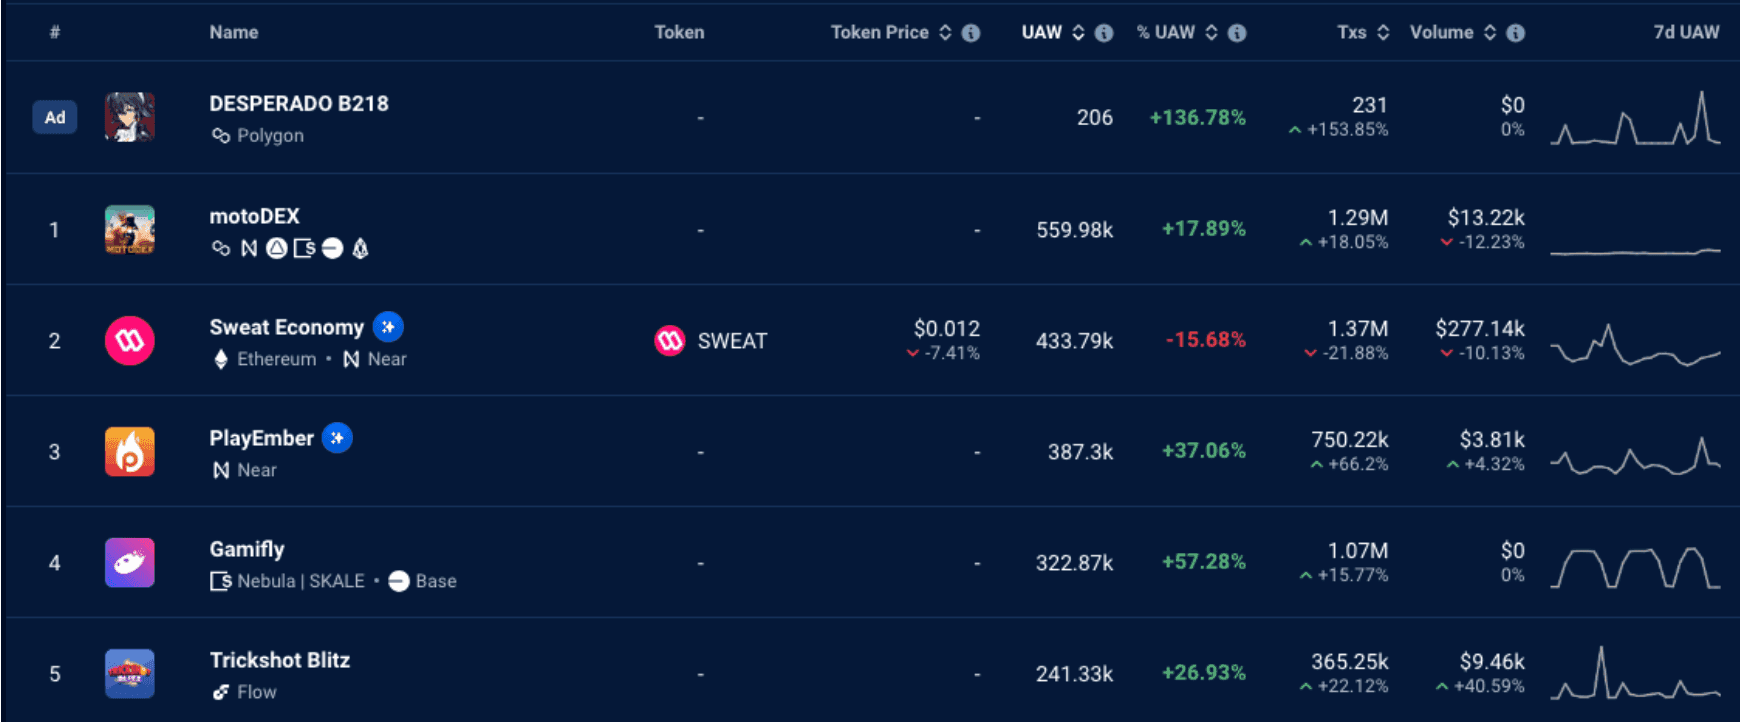
Task: Open the motoDEX dapp link
Action: pos(254,216)
